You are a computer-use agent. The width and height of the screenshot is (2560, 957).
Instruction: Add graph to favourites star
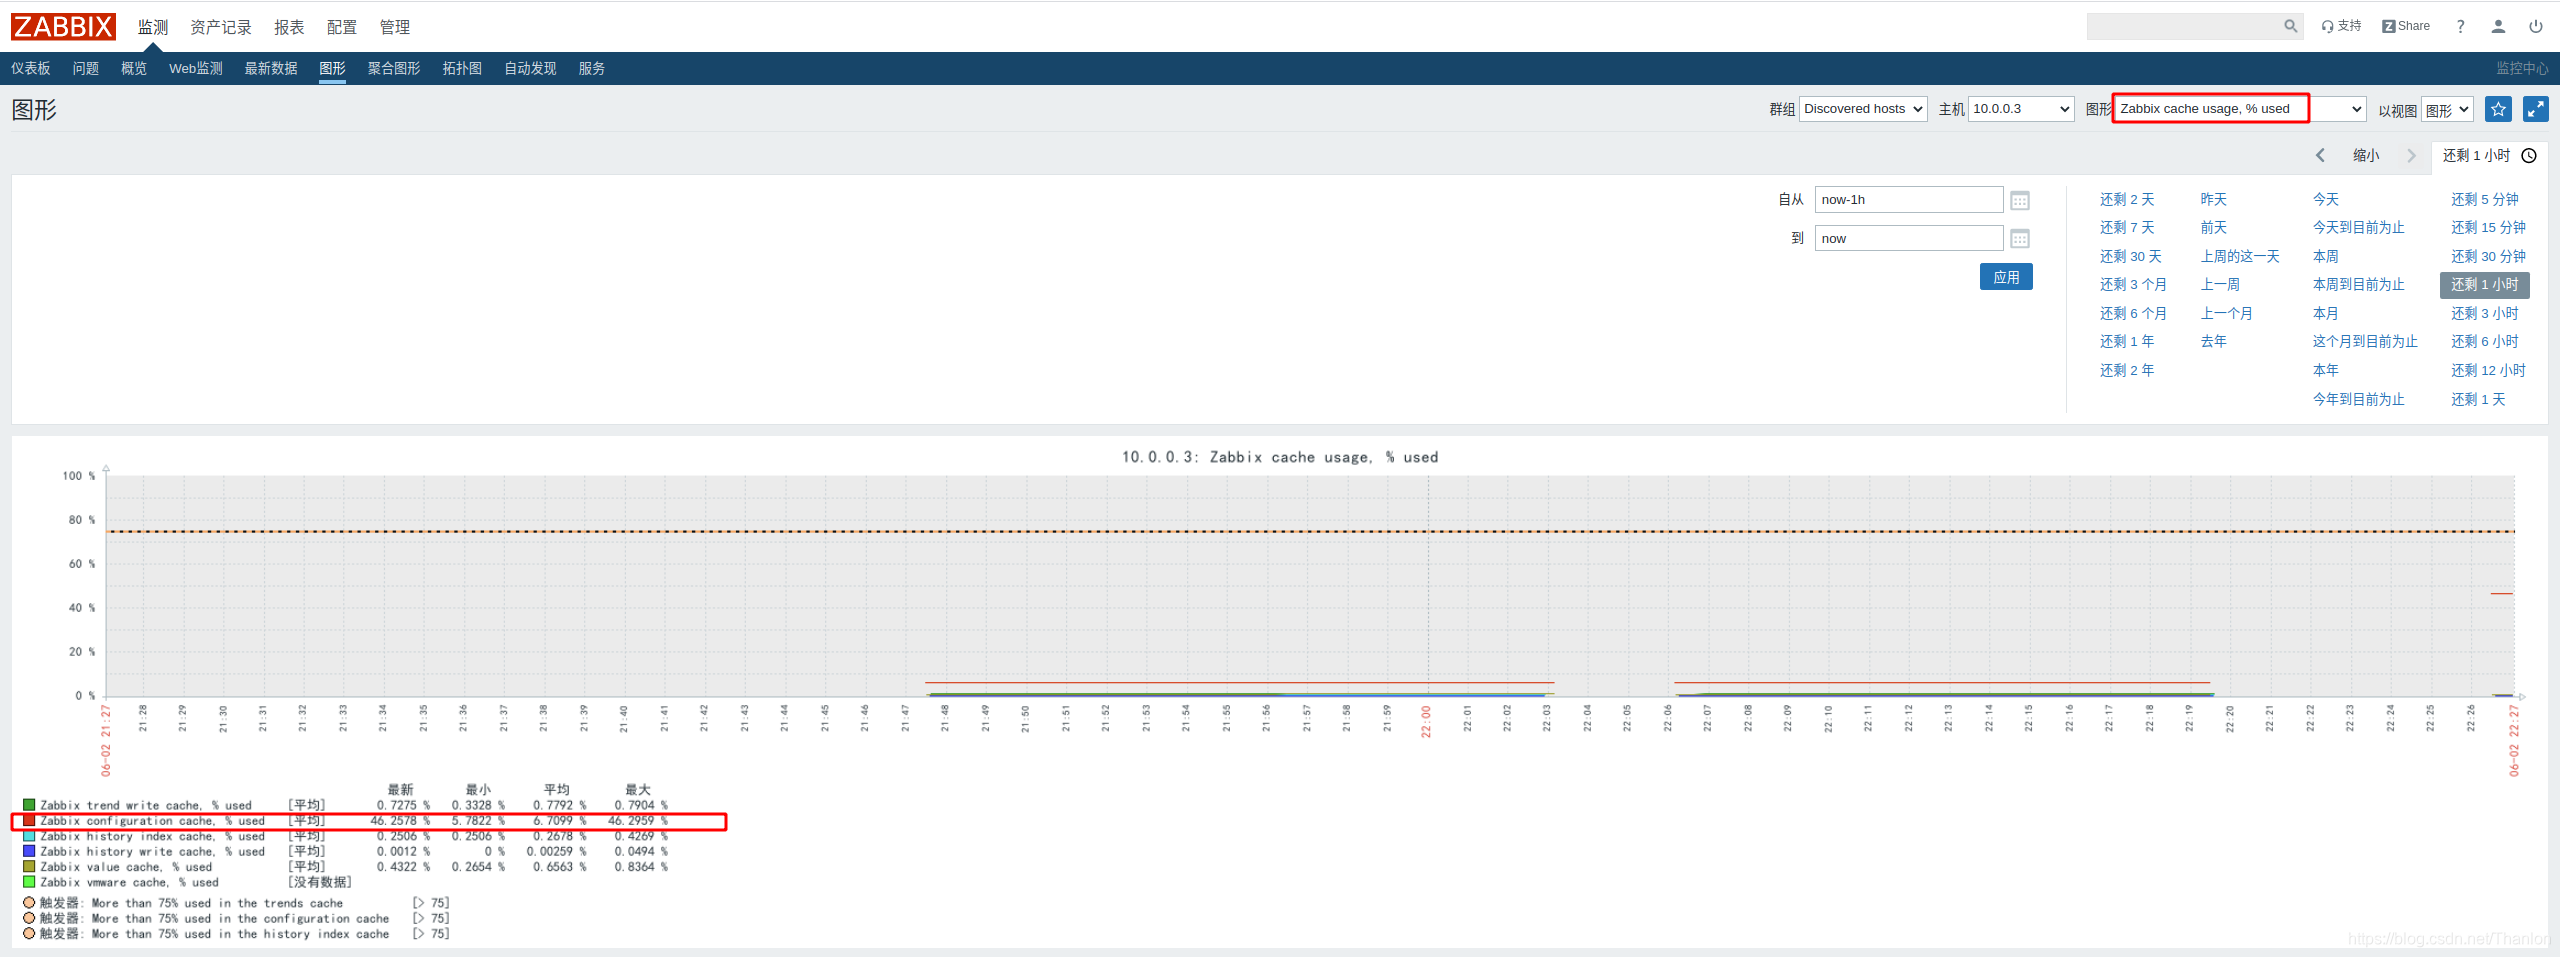coord(2498,109)
